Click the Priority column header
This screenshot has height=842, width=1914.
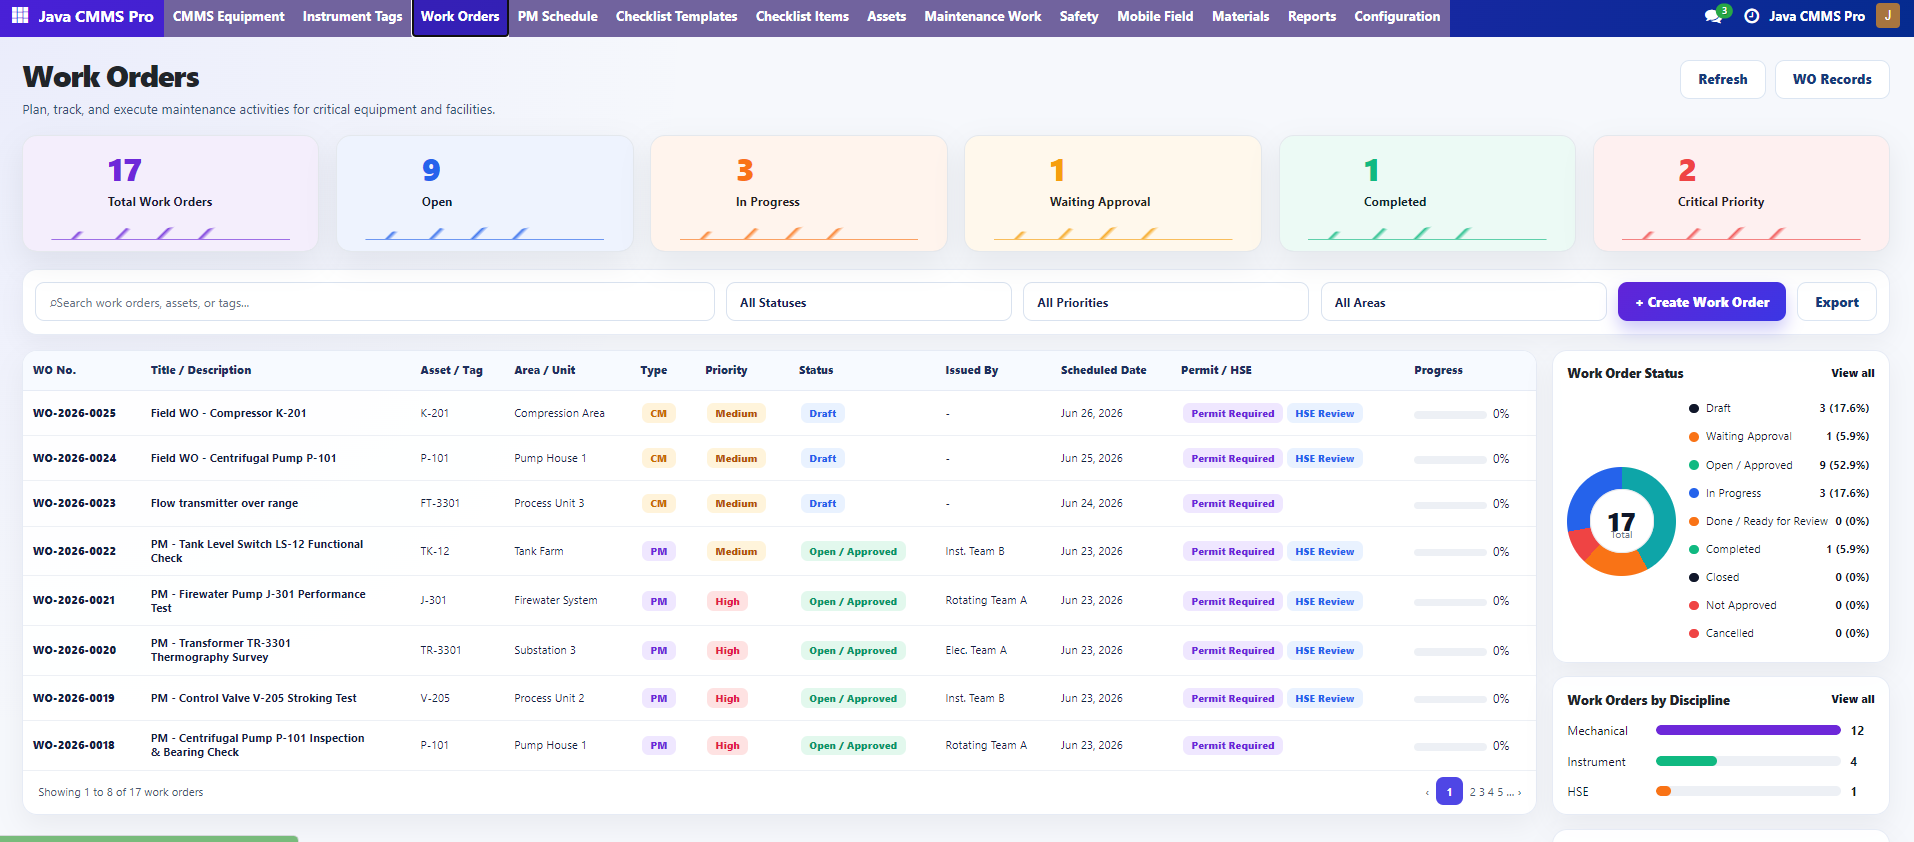[726, 370]
